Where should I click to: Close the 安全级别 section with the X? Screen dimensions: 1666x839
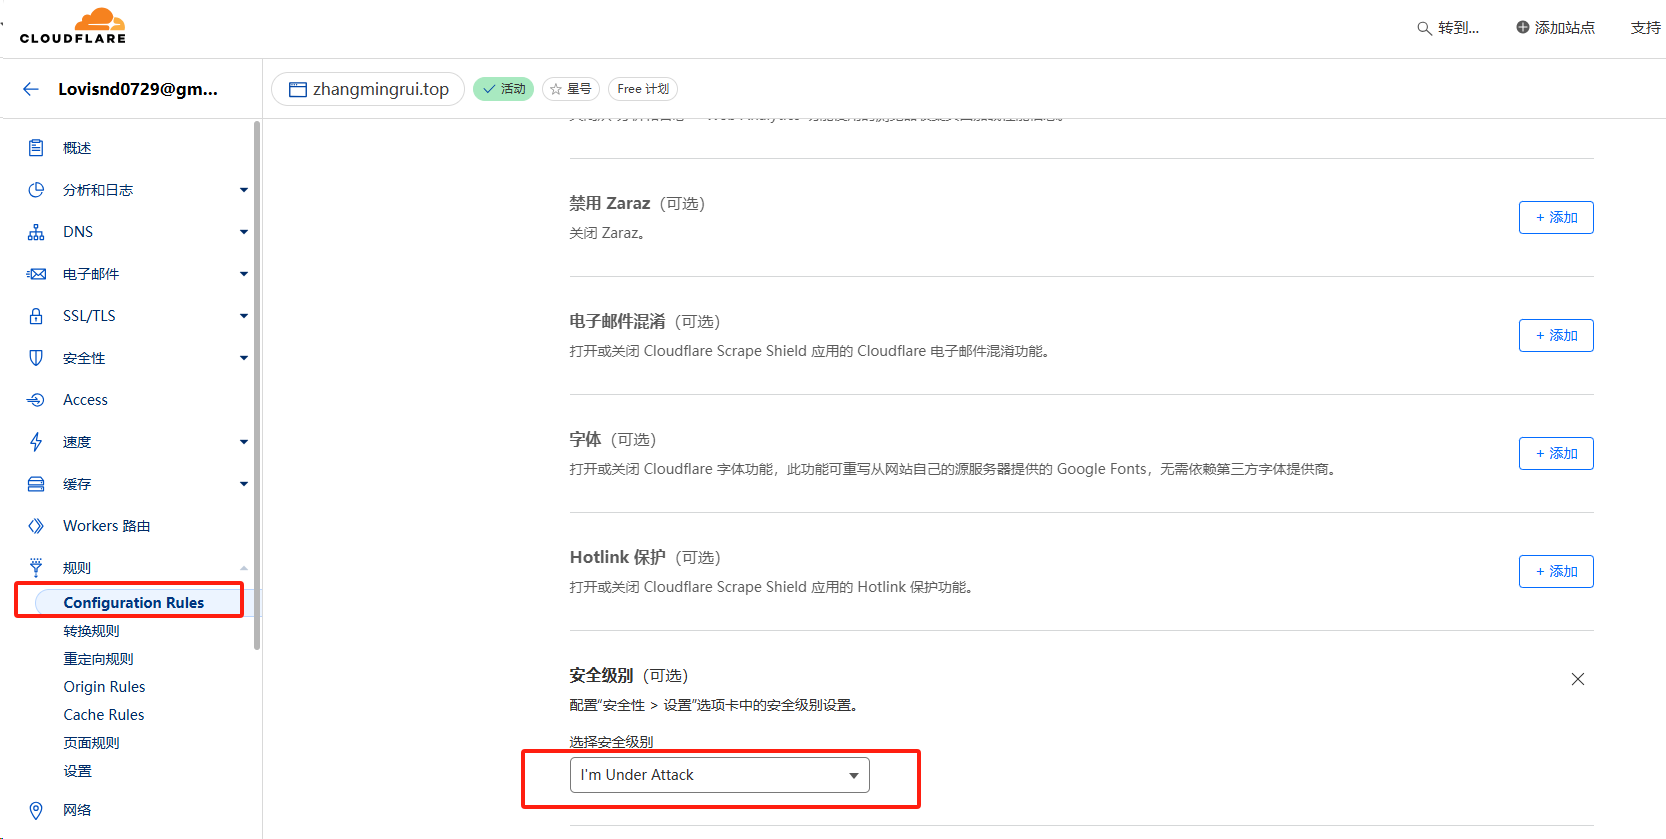[x=1578, y=679]
